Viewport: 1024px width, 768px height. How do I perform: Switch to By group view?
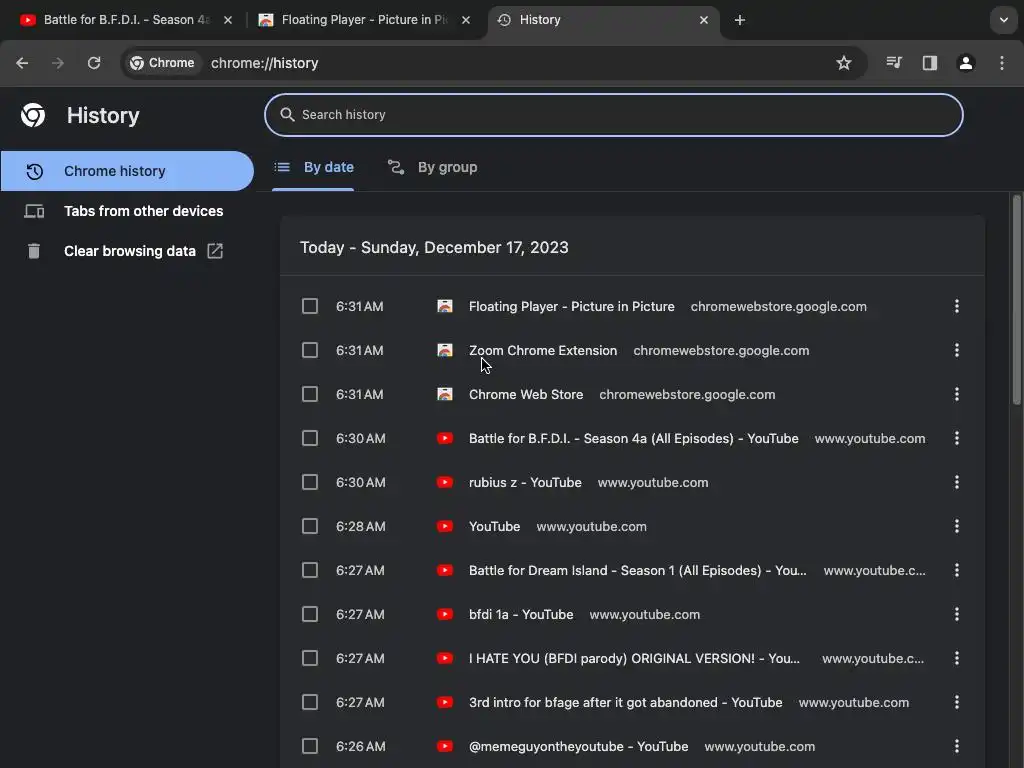pos(432,168)
